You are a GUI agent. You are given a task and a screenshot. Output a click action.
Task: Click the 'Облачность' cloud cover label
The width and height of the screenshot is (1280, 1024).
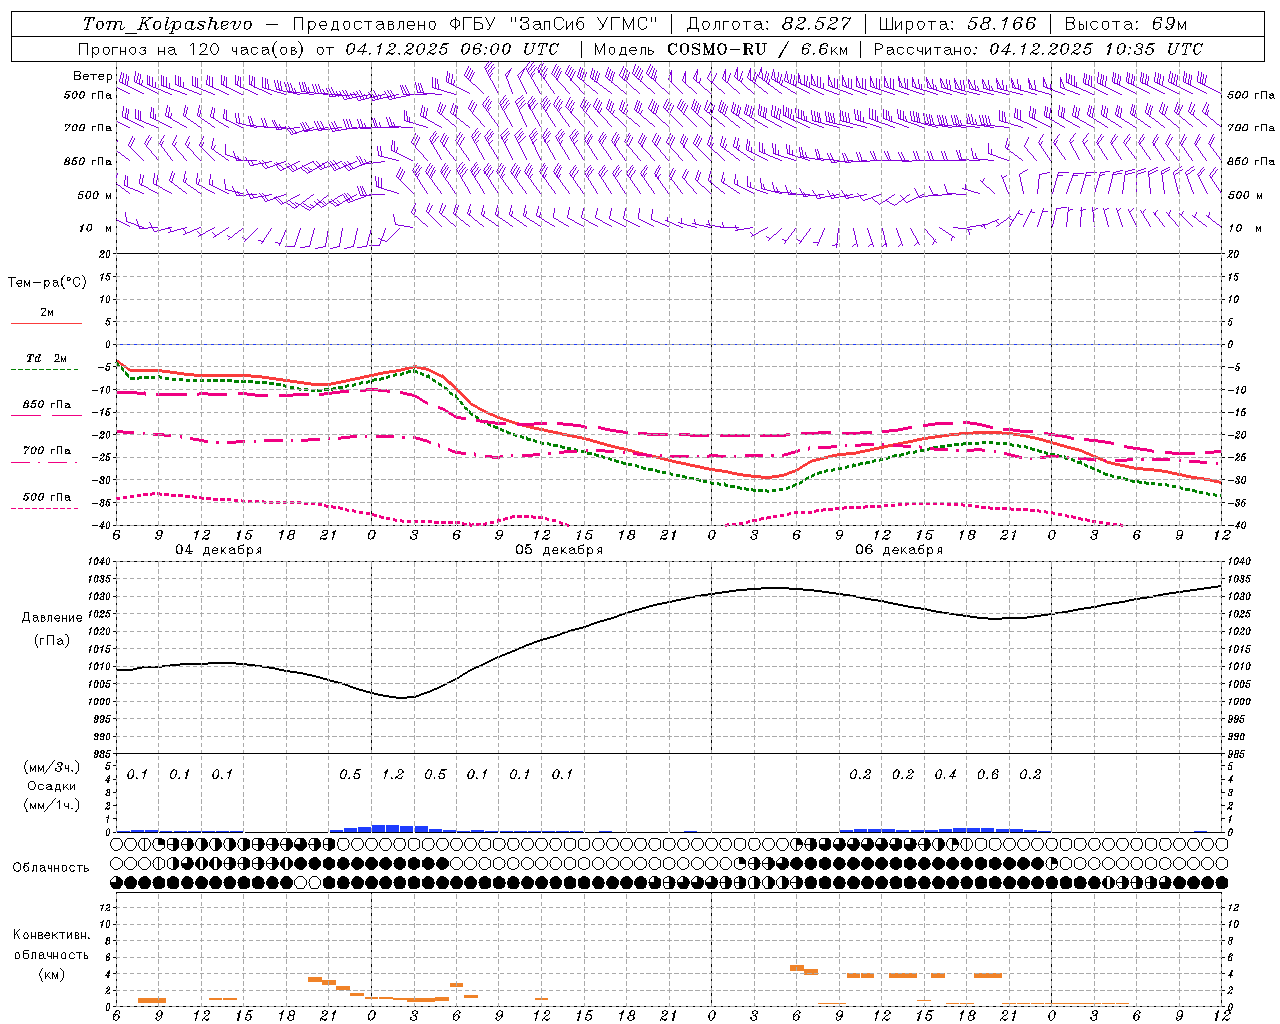(51, 867)
